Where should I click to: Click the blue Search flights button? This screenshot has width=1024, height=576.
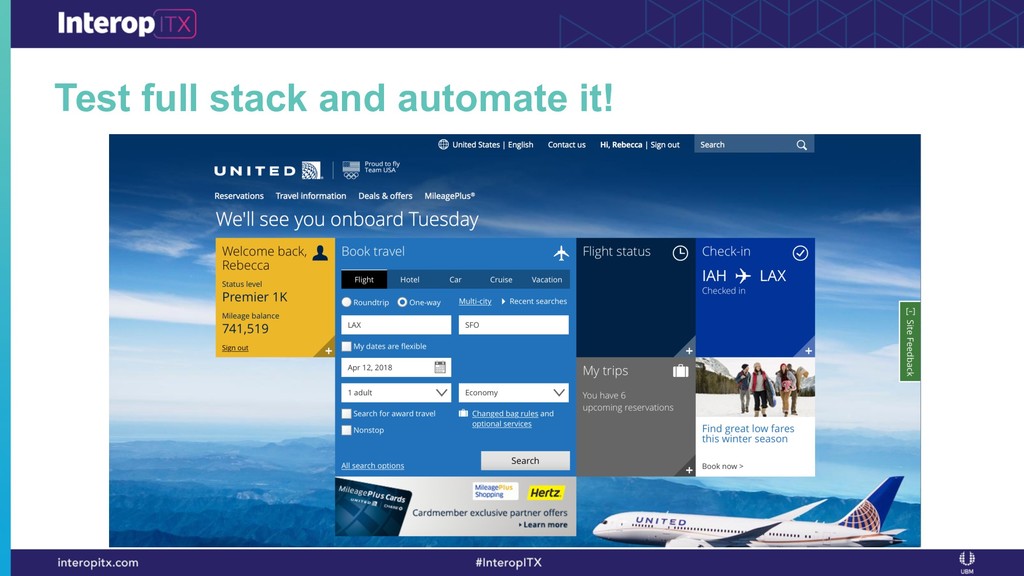coord(525,460)
